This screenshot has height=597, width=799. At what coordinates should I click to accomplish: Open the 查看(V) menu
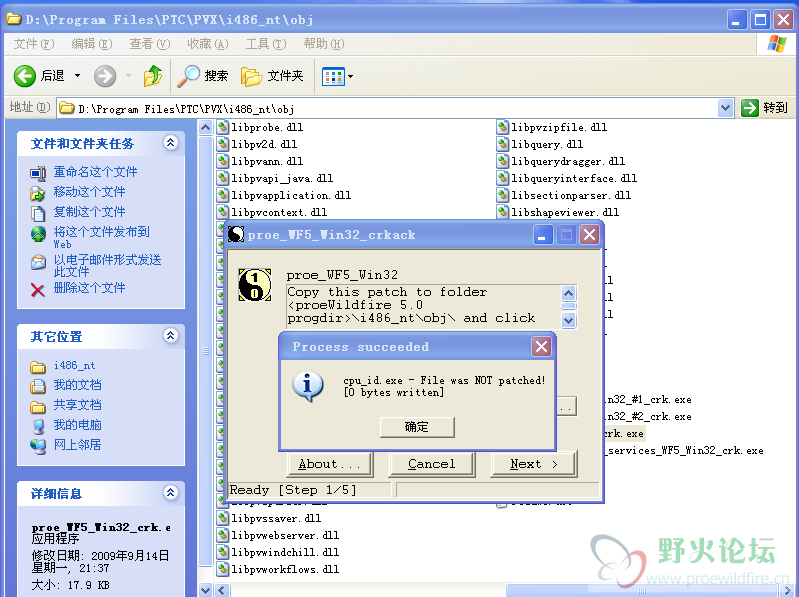(x=149, y=44)
